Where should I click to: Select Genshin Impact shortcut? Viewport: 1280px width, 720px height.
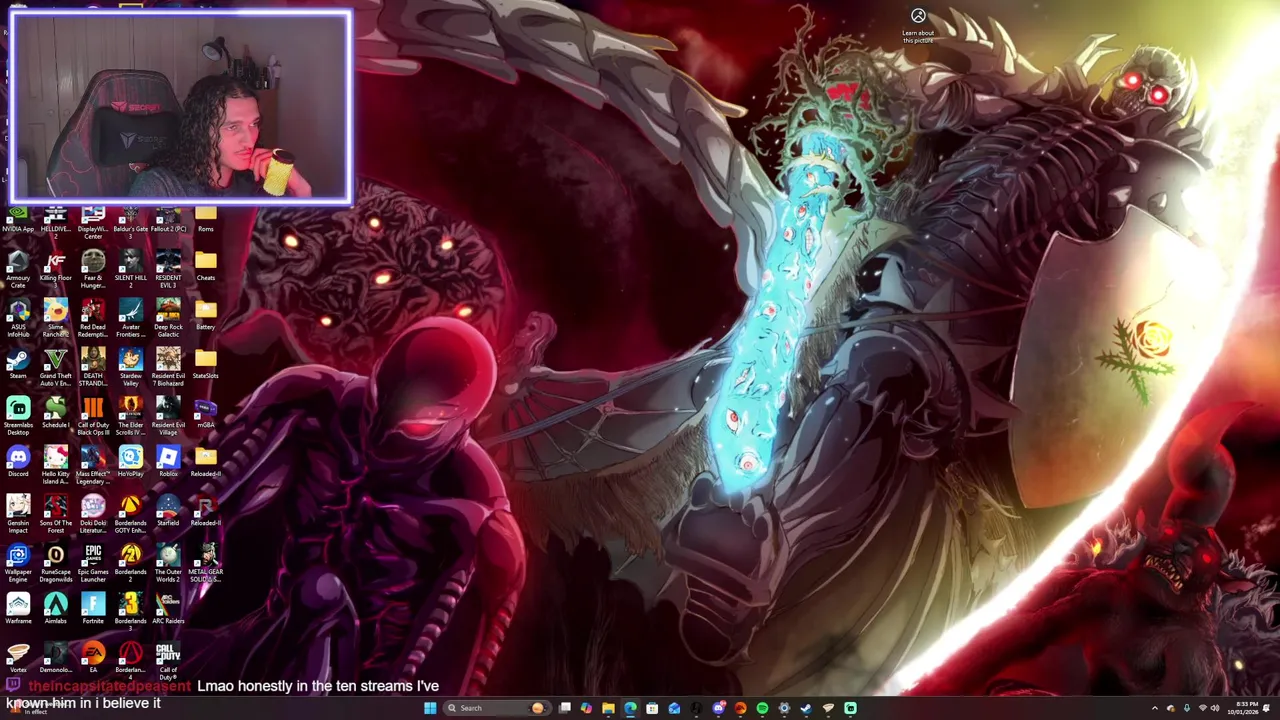(x=18, y=515)
